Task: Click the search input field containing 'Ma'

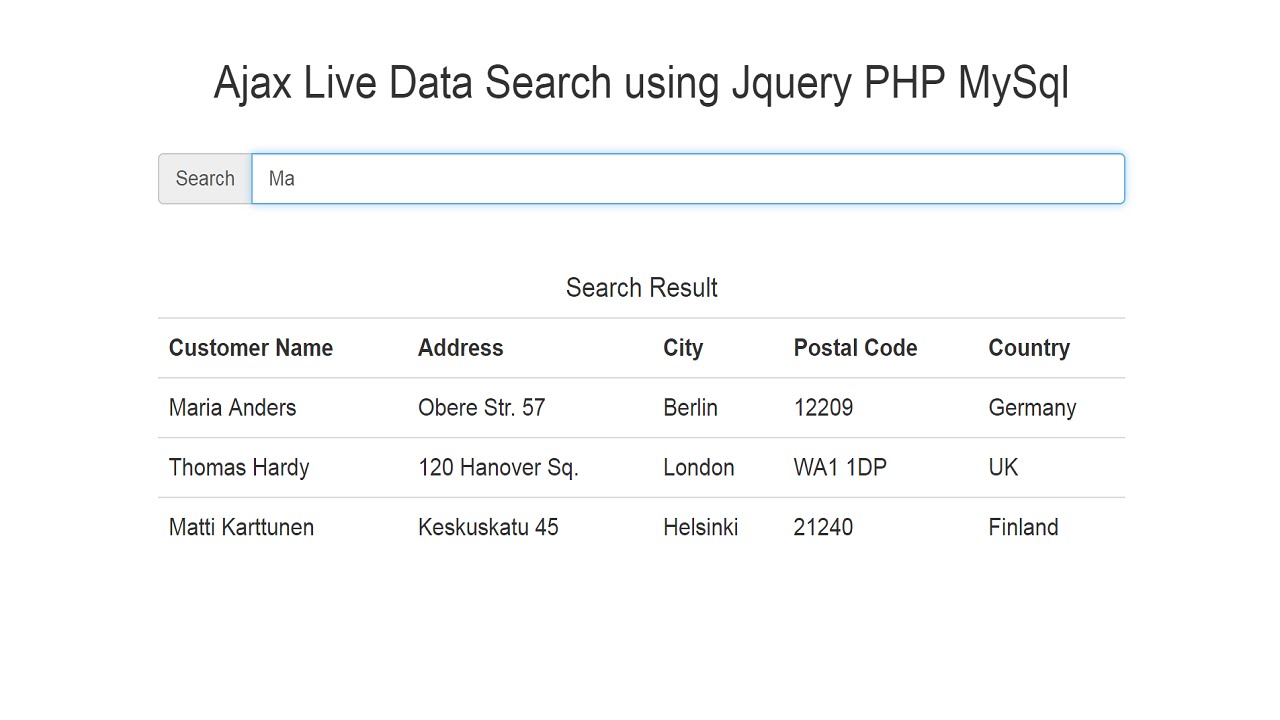Action: tap(688, 179)
